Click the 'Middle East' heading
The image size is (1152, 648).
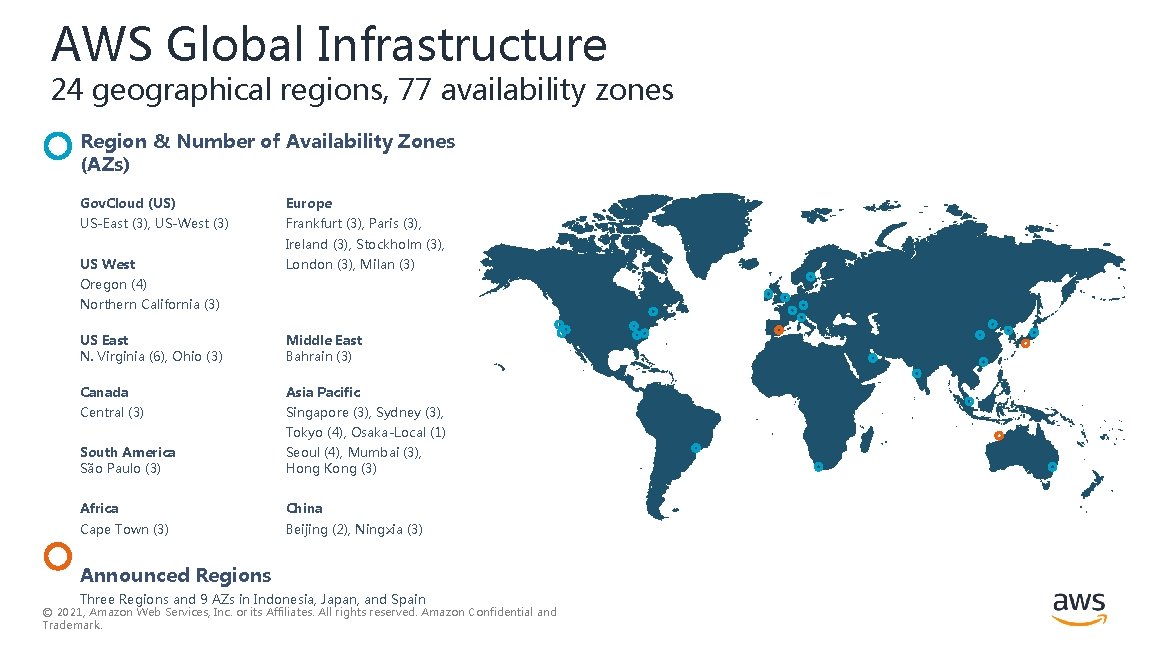pyautogui.click(x=324, y=340)
